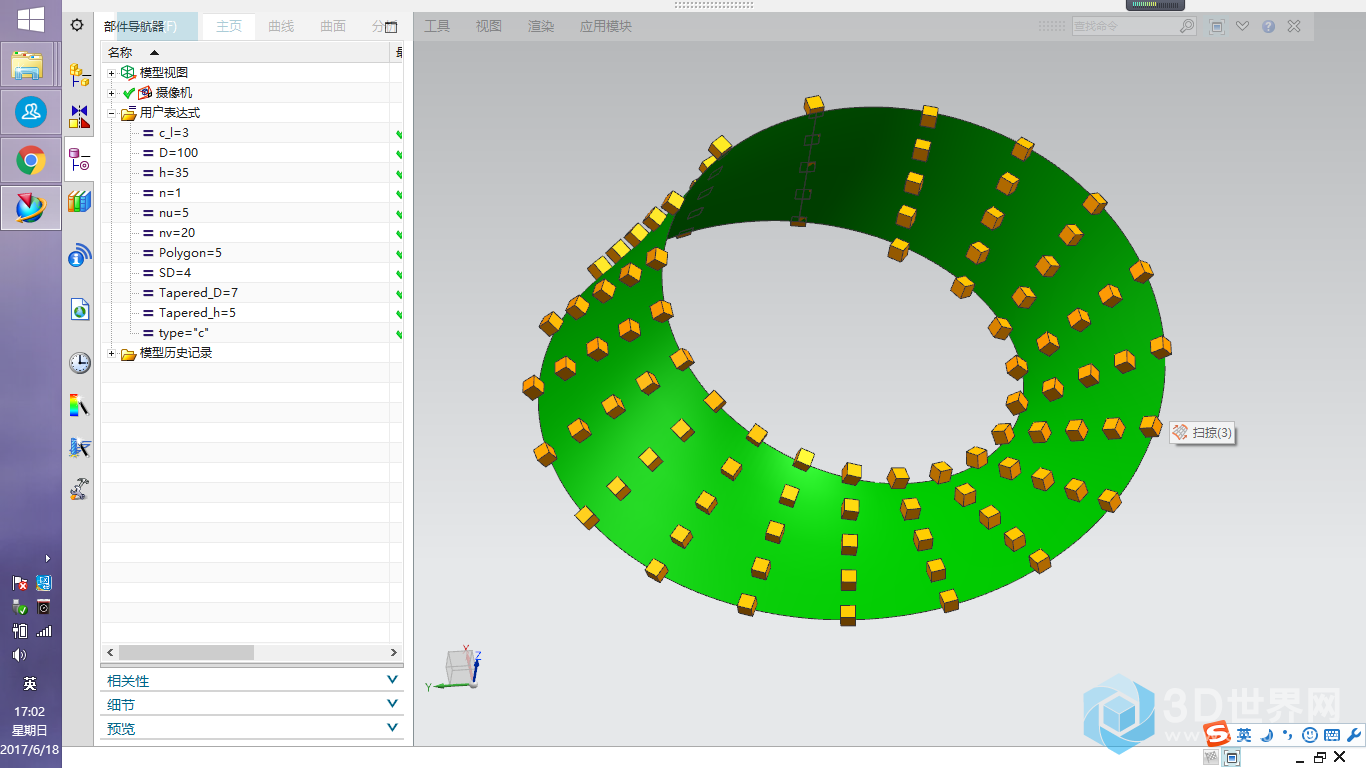Switch to the 视图 tab
Screen dimensions: 1366x768
tap(489, 26)
